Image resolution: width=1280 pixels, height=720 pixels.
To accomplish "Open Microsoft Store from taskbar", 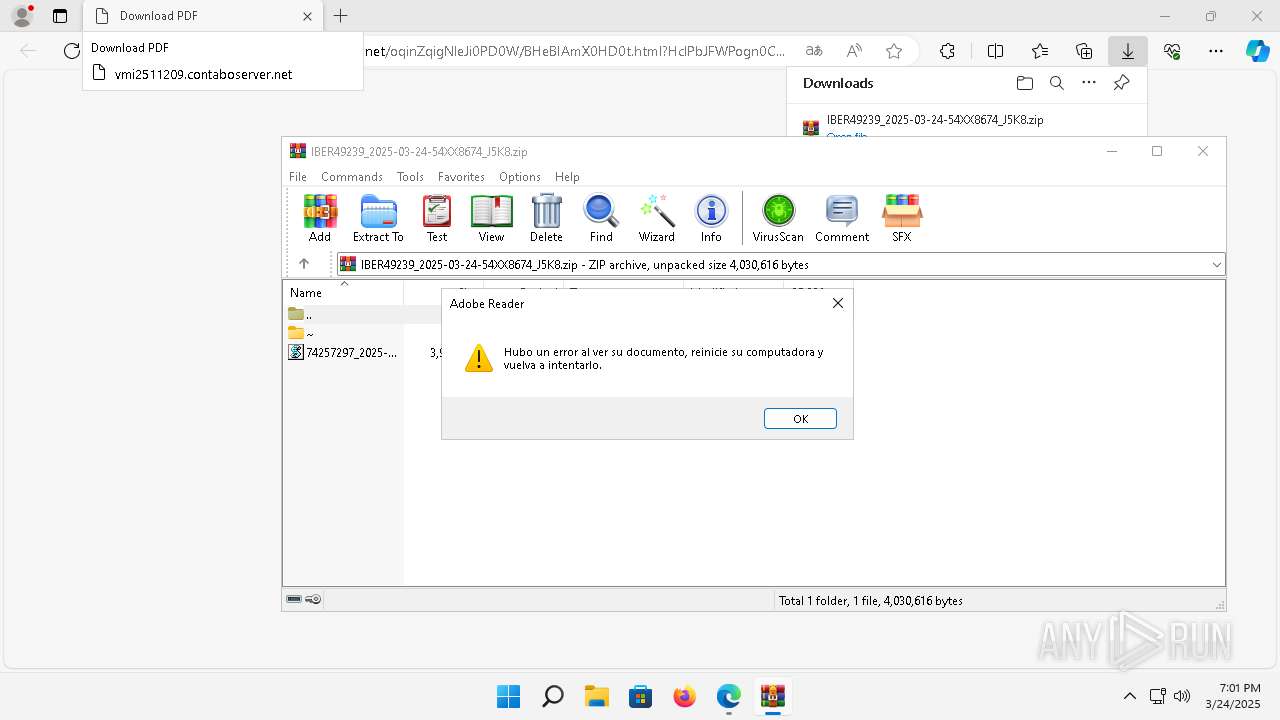I will tap(640, 696).
